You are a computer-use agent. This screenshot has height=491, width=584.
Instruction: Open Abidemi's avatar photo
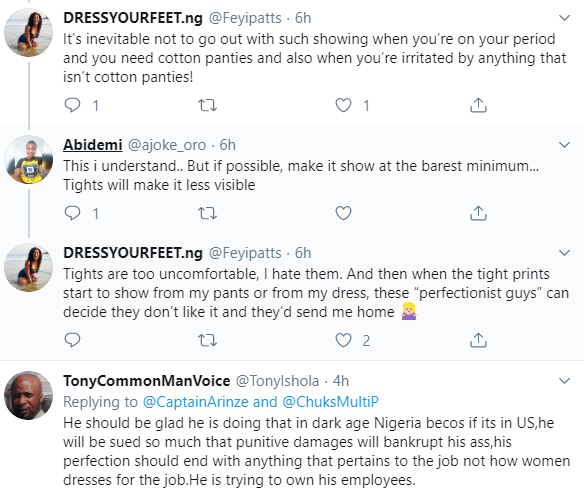(x=28, y=159)
